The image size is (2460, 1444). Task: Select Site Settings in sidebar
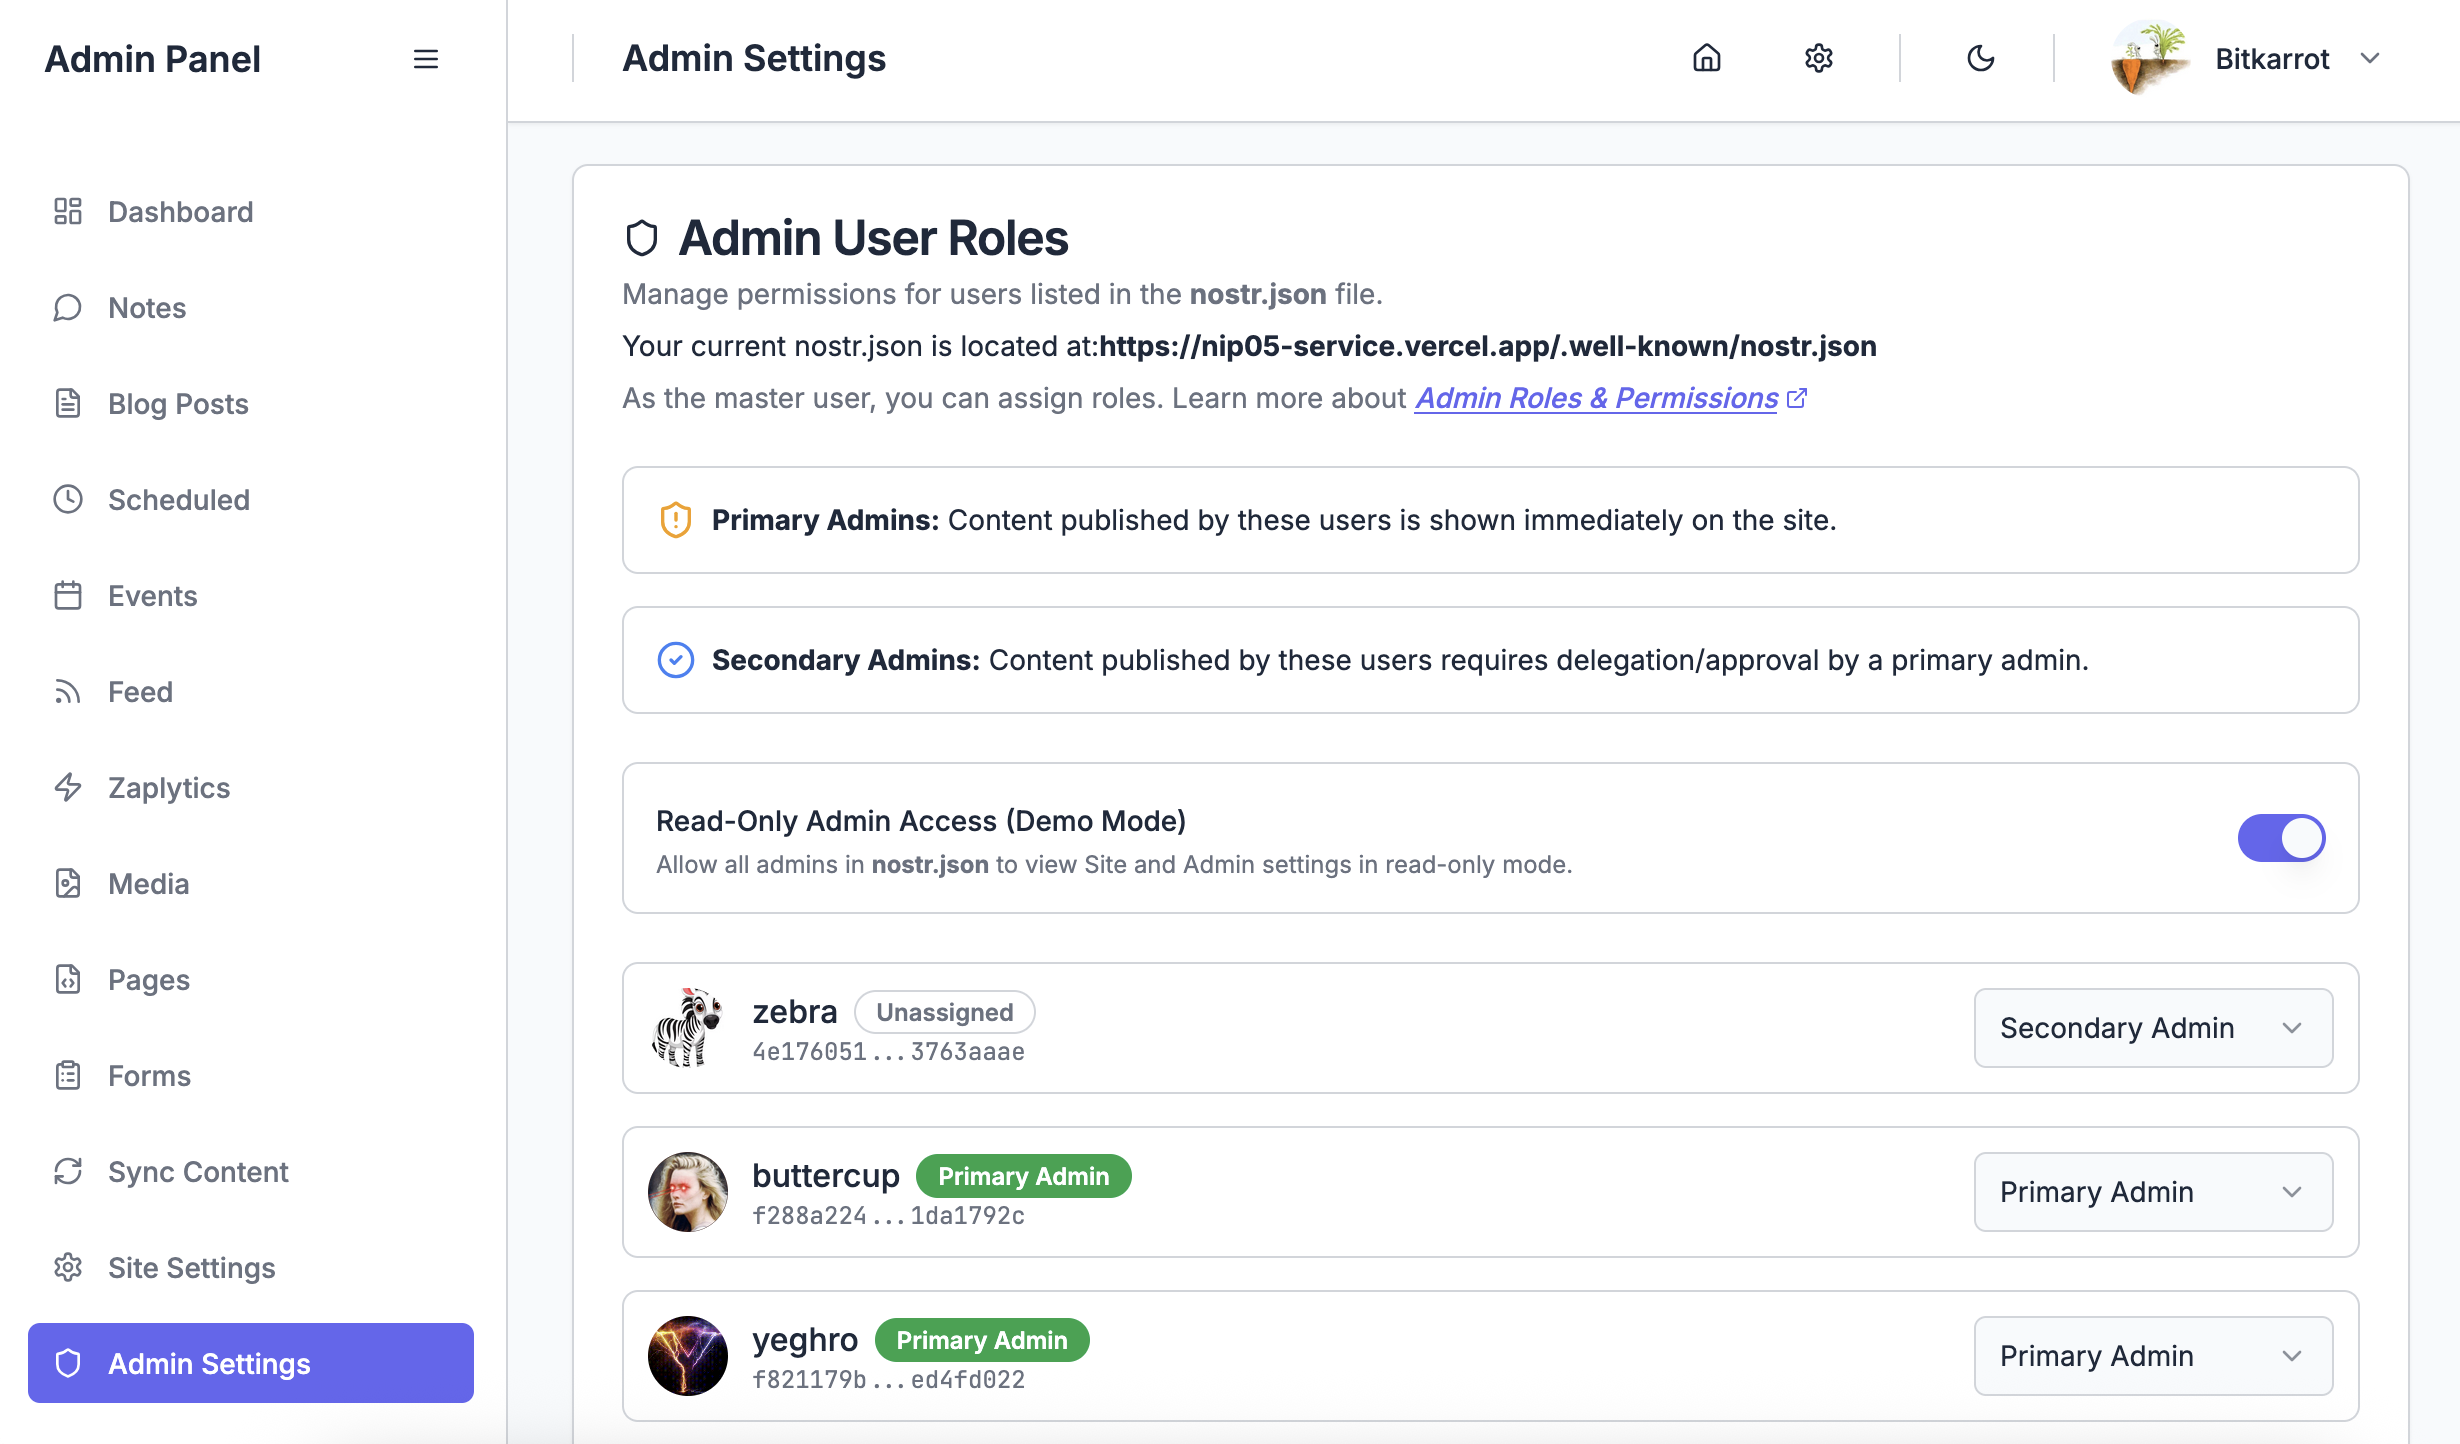191,1267
